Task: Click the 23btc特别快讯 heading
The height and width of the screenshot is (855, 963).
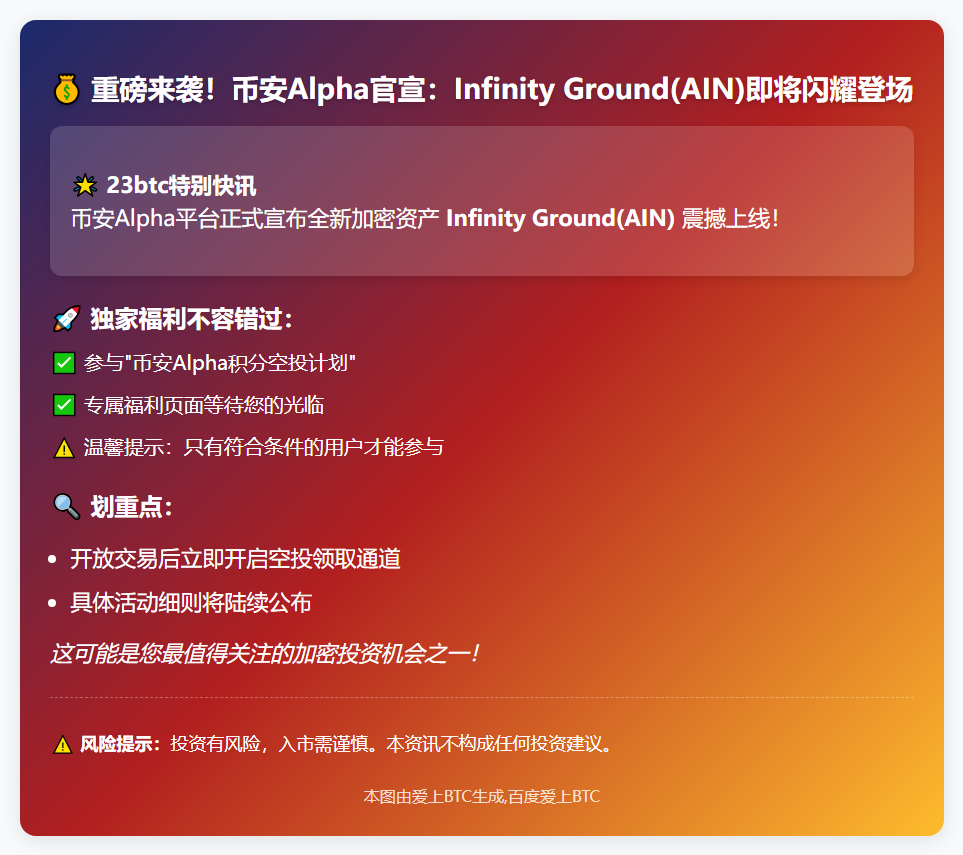Action: pyautogui.click(x=181, y=185)
